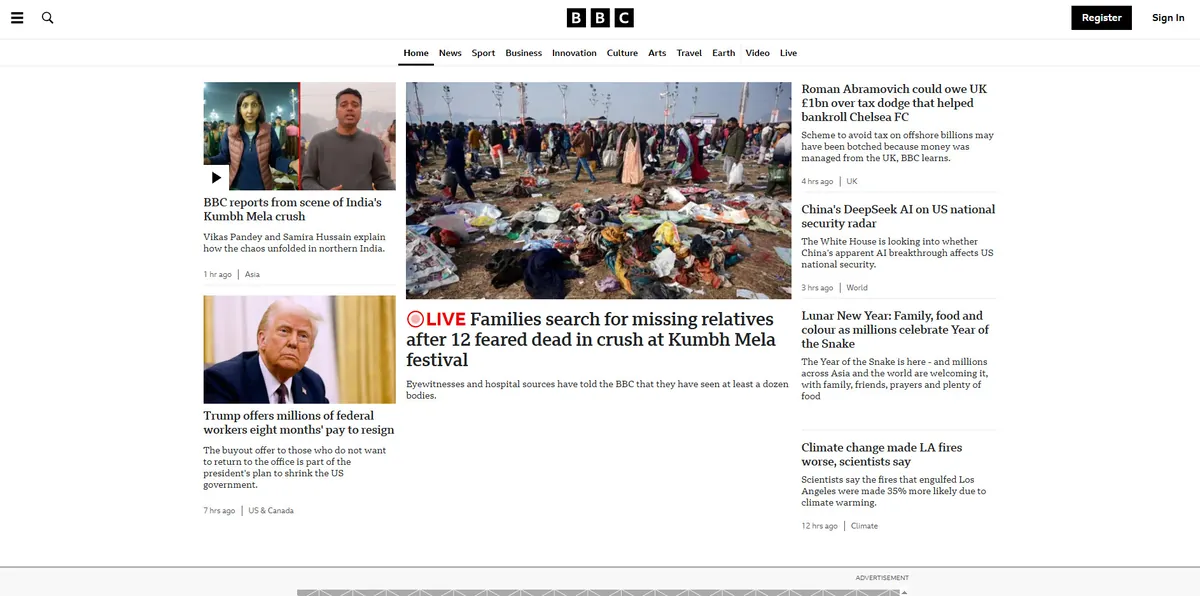Image resolution: width=1200 pixels, height=596 pixels.
Task: Open the Live section
Action: coord(788,53)
